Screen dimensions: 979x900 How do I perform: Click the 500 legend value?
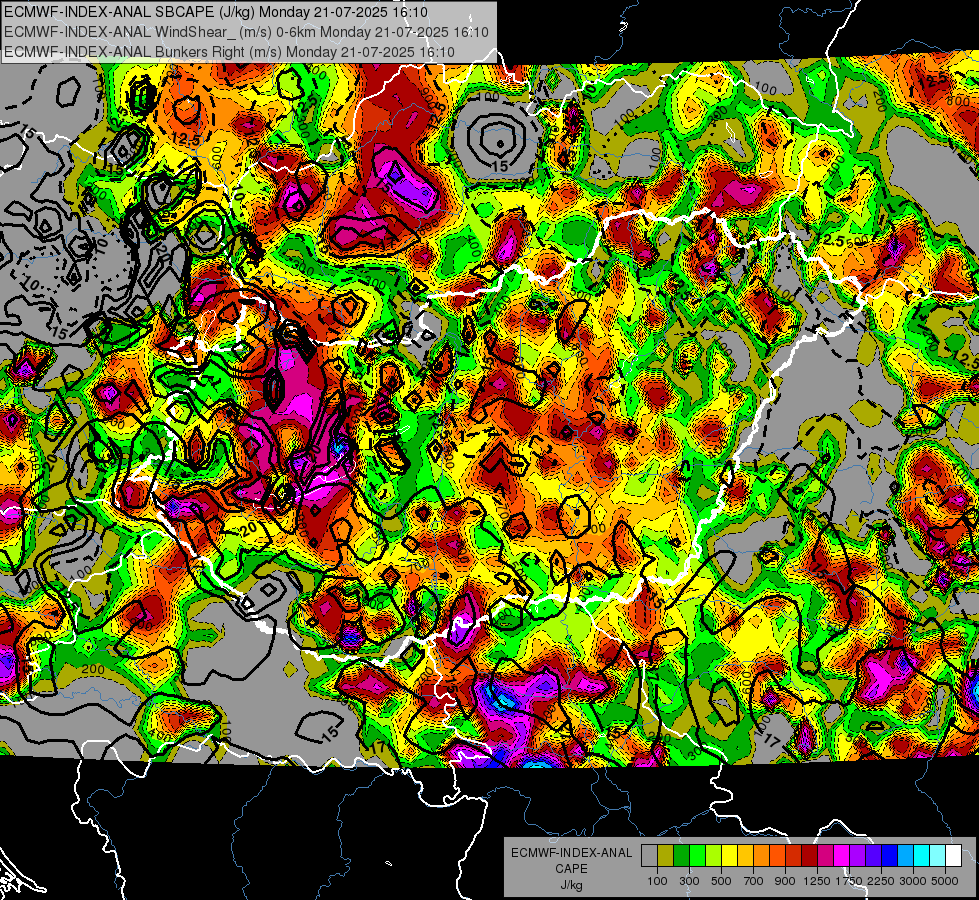(721, 881)
